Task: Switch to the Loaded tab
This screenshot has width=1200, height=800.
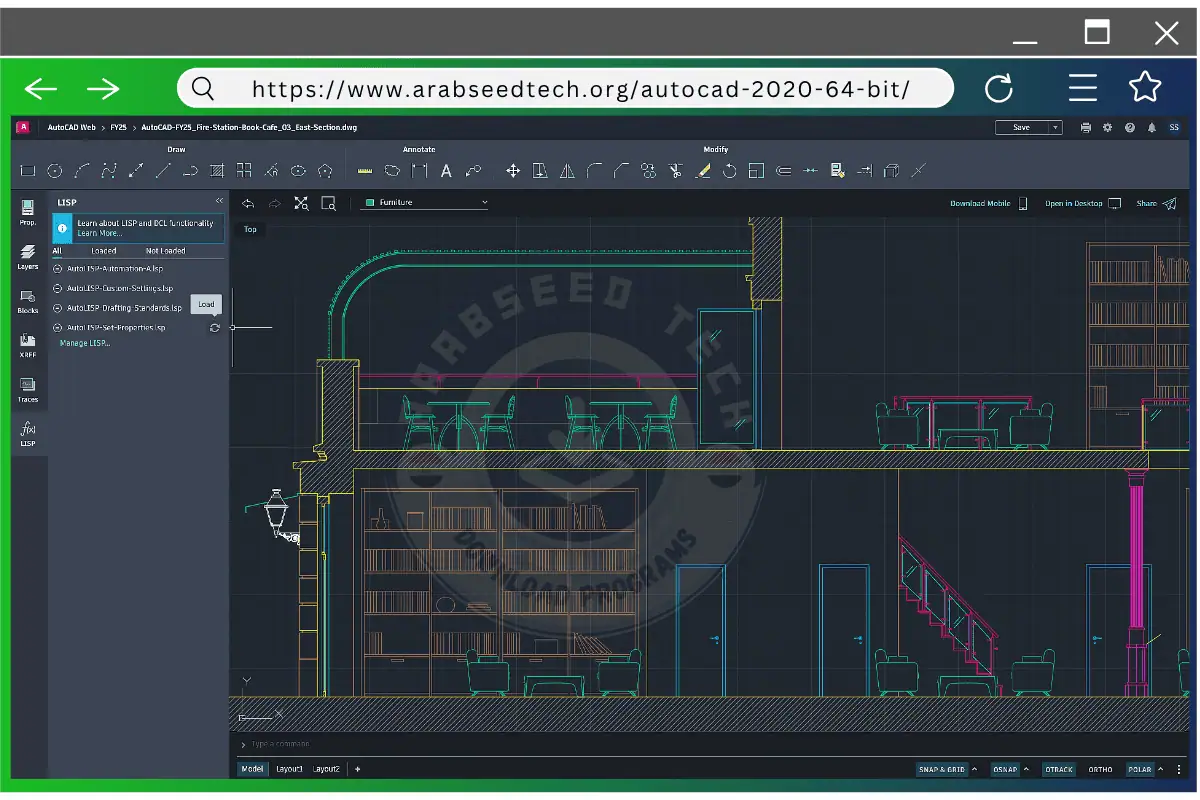Action: 104,251
